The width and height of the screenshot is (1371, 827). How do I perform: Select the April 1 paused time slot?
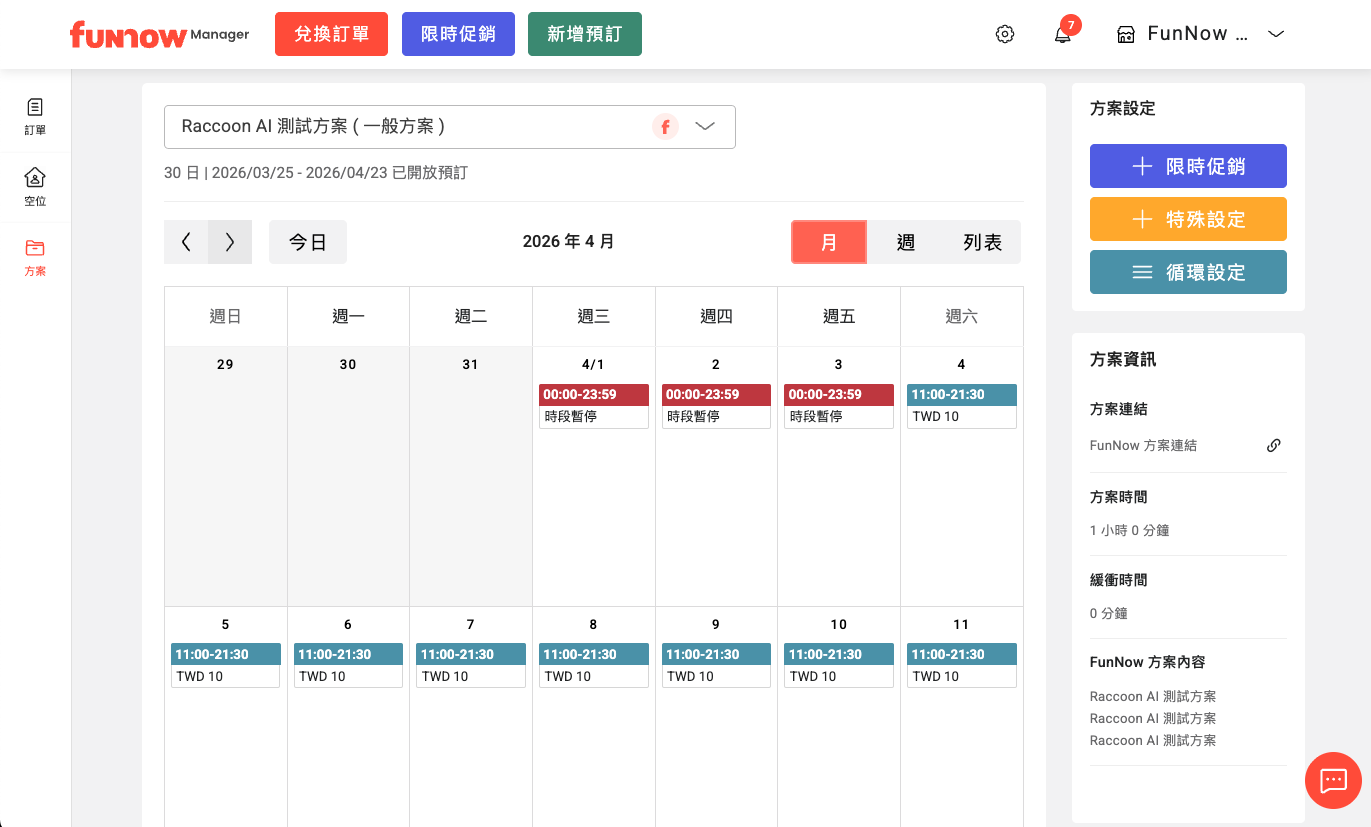pos(593,406)
